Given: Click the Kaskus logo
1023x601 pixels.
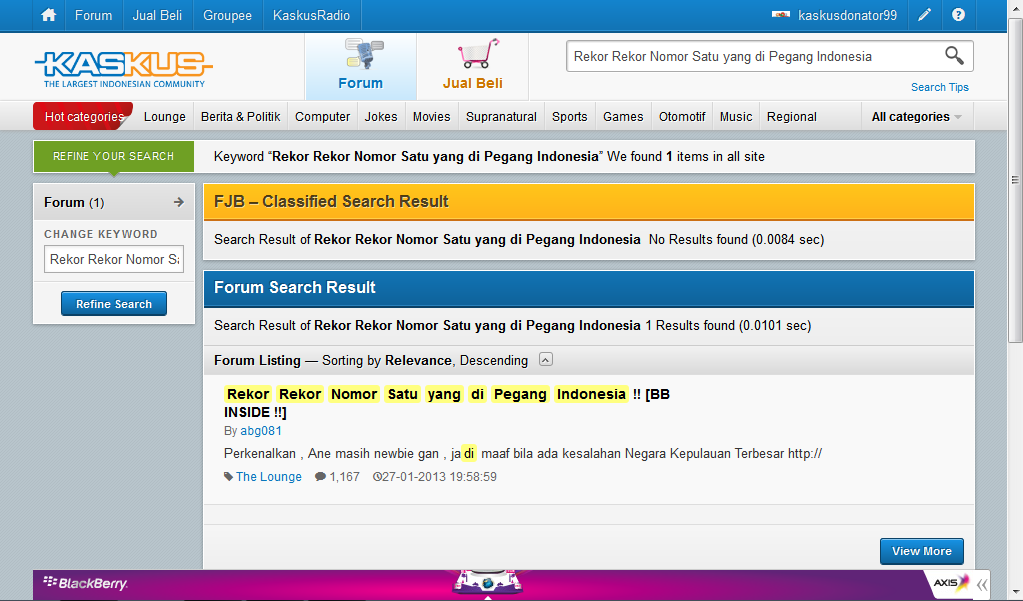Looking at the screenshot, I should point(123,67).
